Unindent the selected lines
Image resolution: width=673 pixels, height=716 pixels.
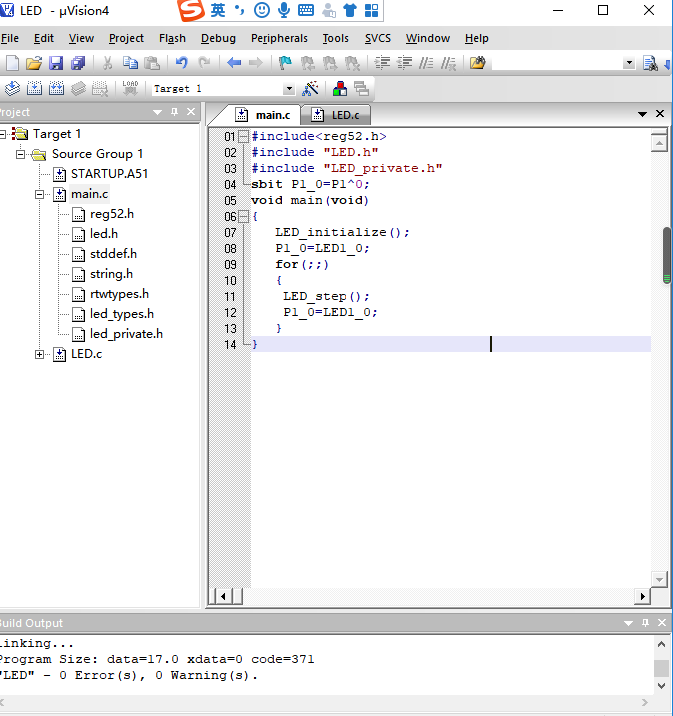click(405, 63)
